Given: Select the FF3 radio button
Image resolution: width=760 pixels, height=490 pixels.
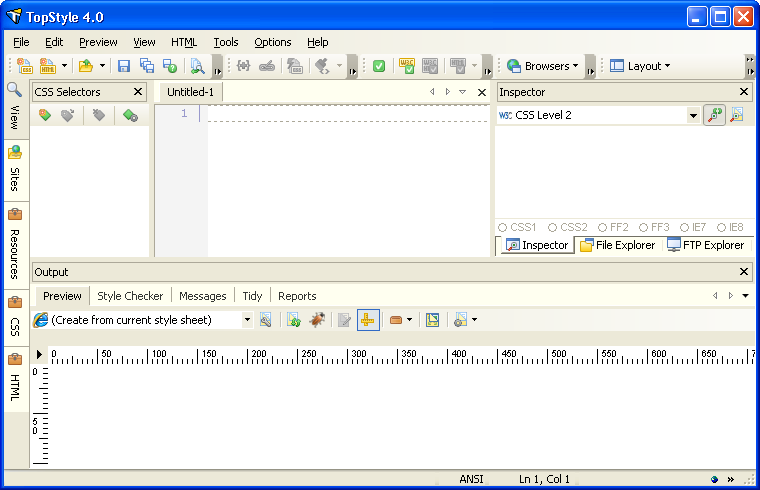Looking at the screenshot, I should [x=645, y=227].
